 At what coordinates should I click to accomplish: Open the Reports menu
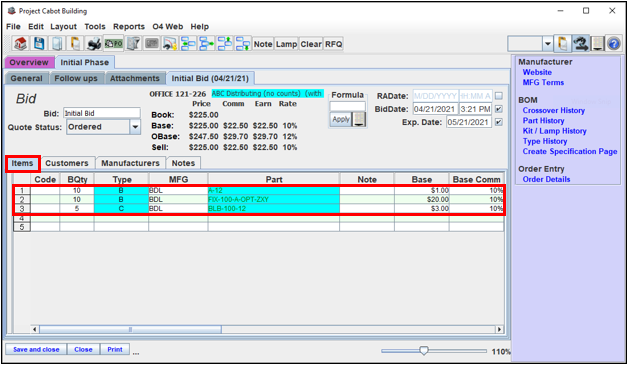129,26
